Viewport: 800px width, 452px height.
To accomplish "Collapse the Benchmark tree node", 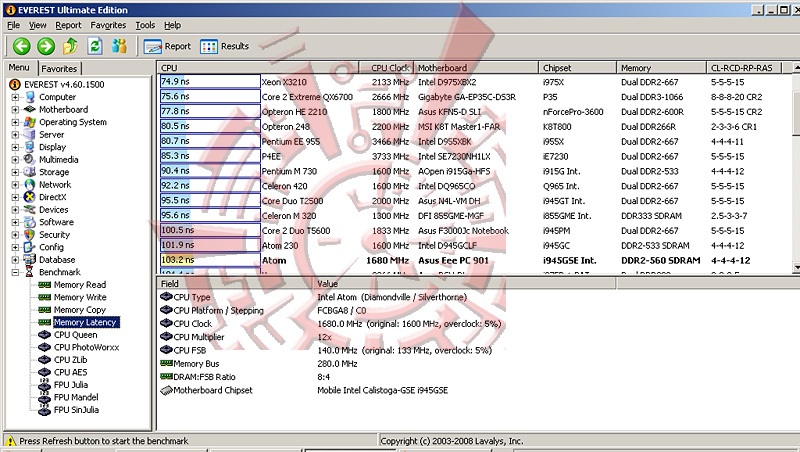I will tap(15, 272).
